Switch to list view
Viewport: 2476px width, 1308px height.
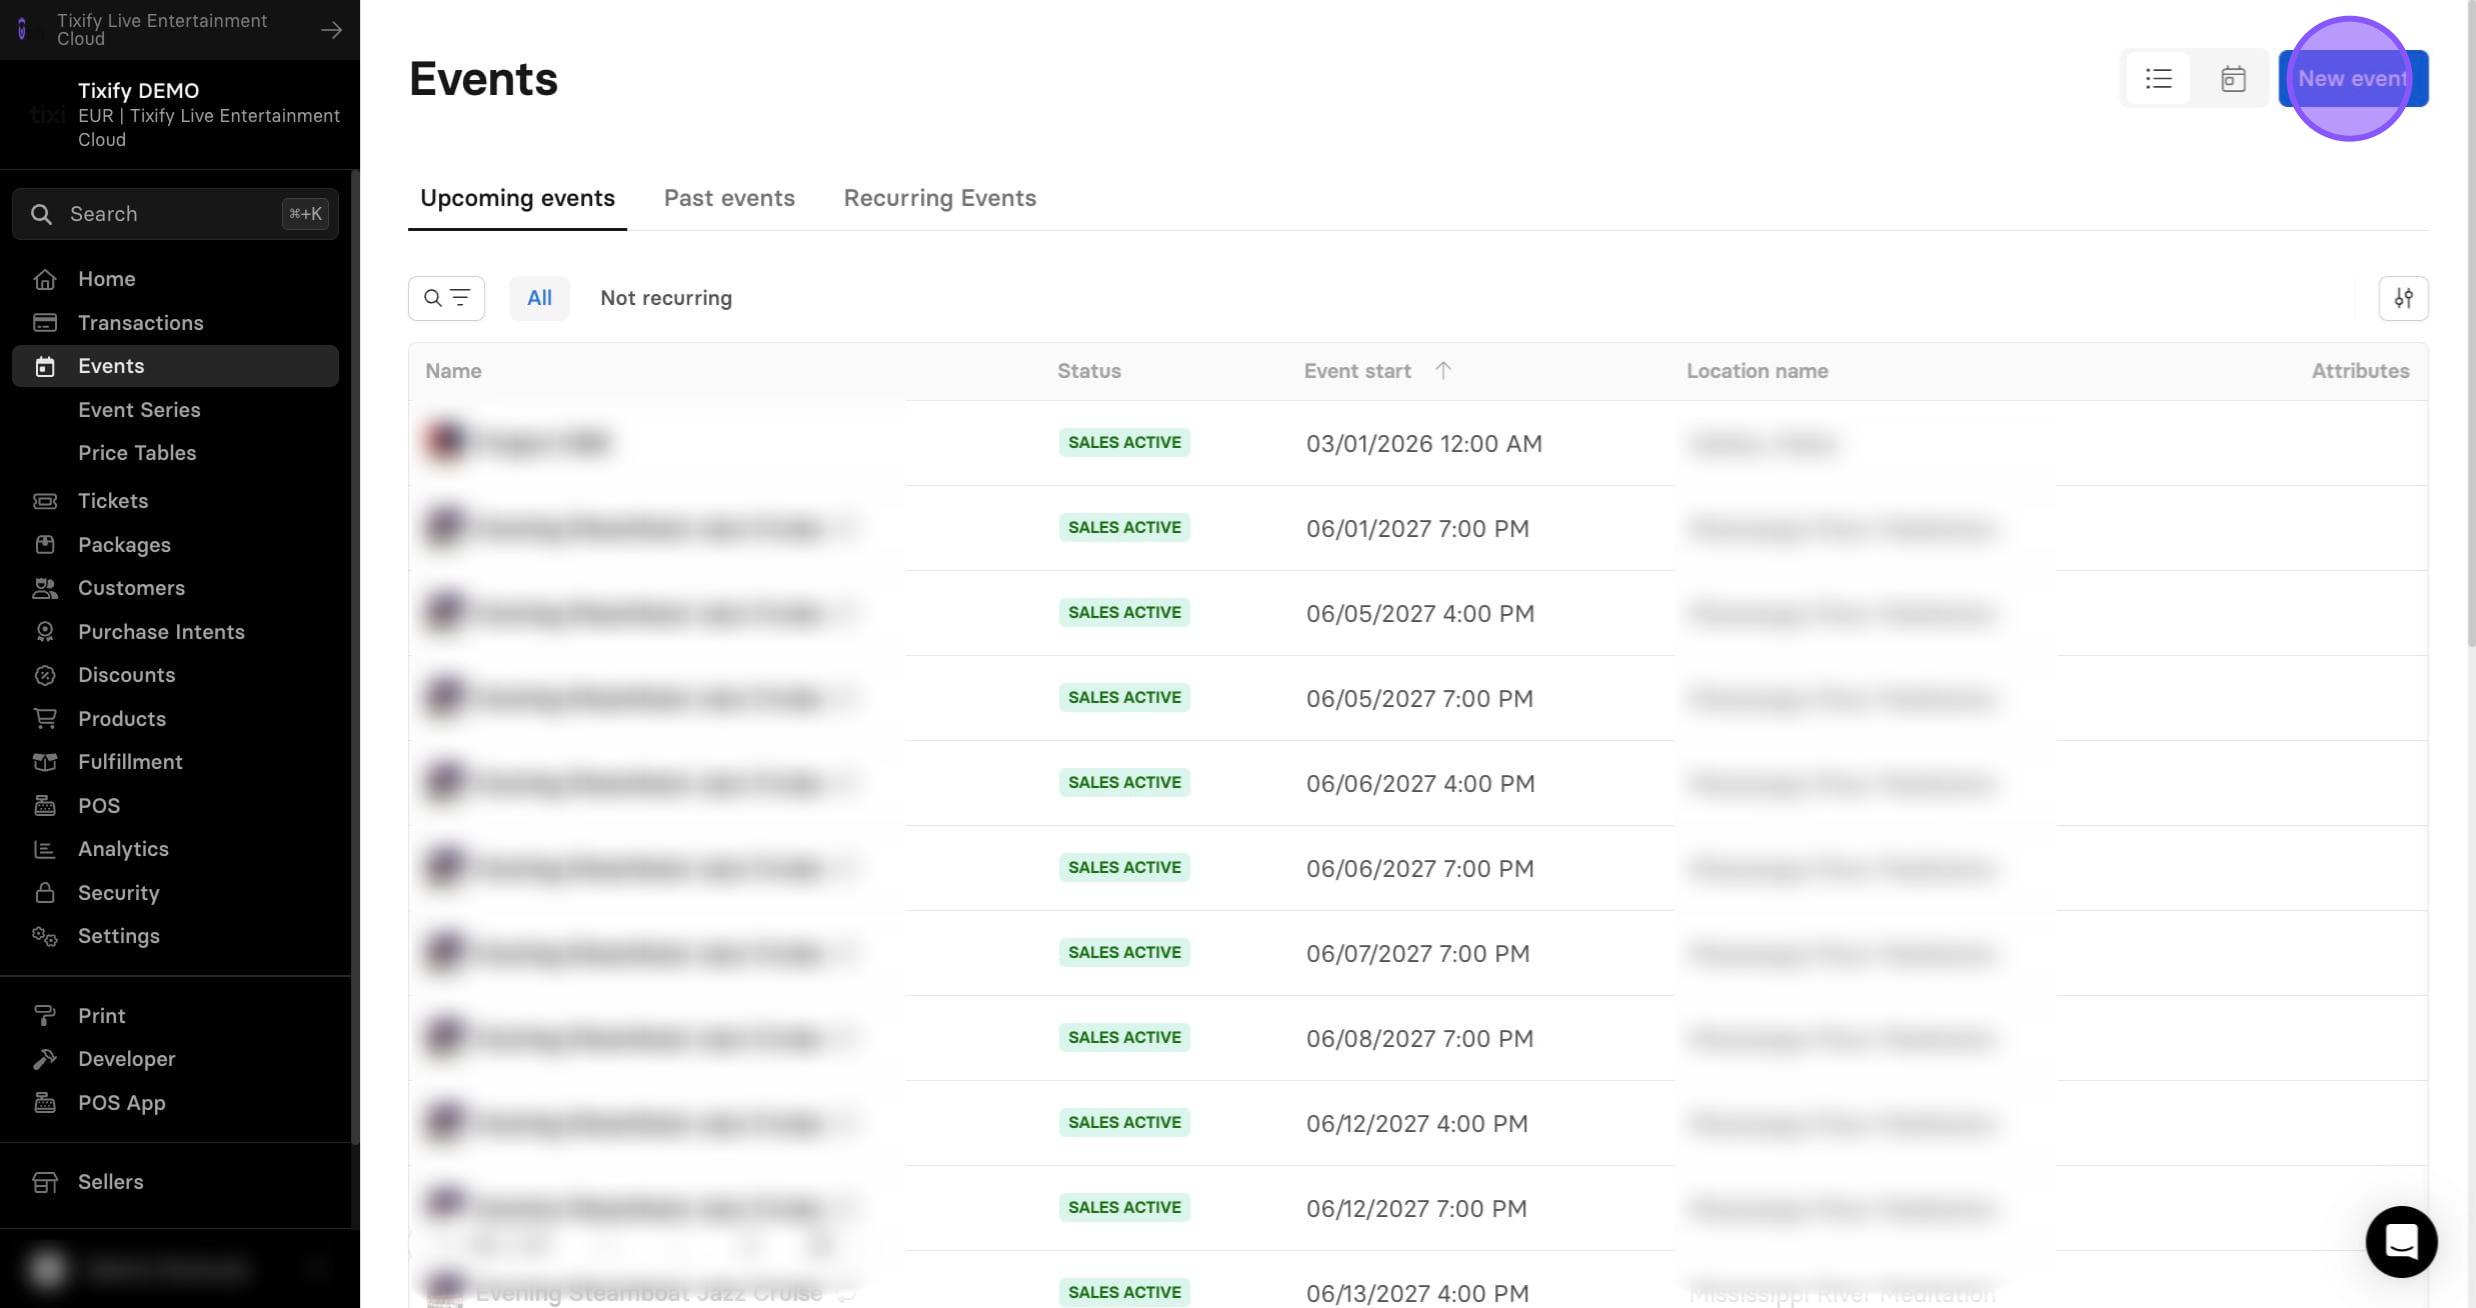(2158, 78)
